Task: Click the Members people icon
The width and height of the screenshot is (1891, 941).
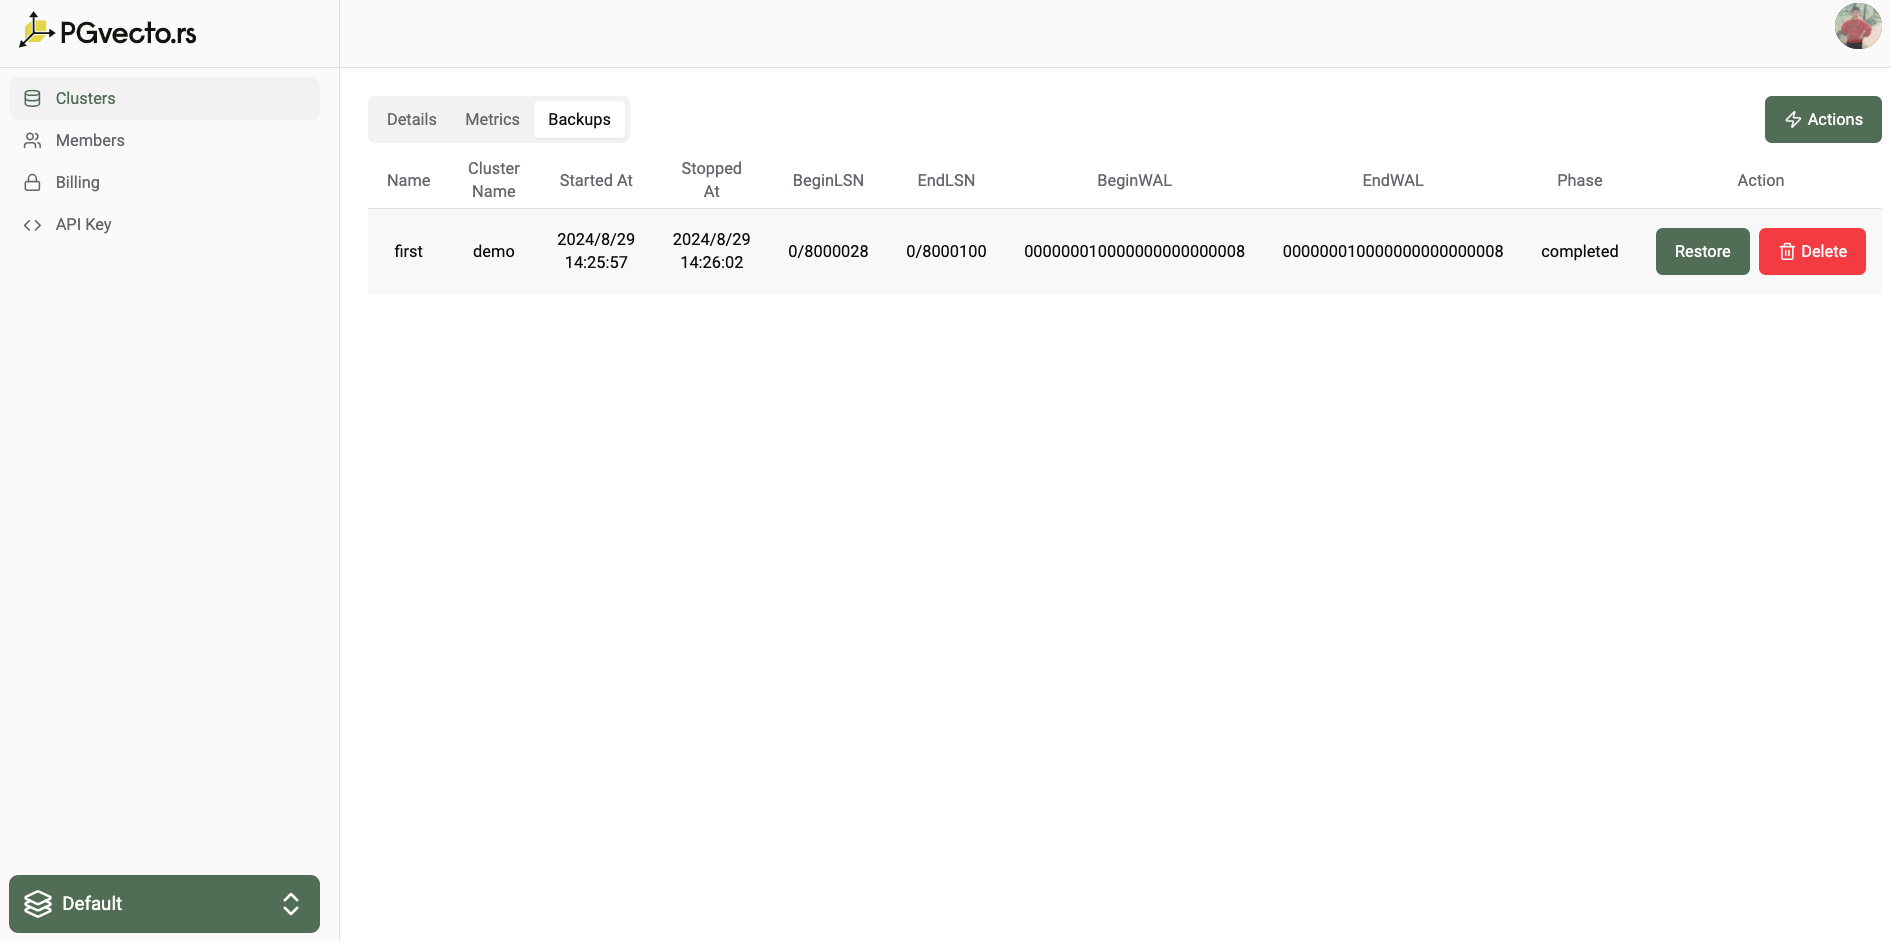Action: [33, 141]
